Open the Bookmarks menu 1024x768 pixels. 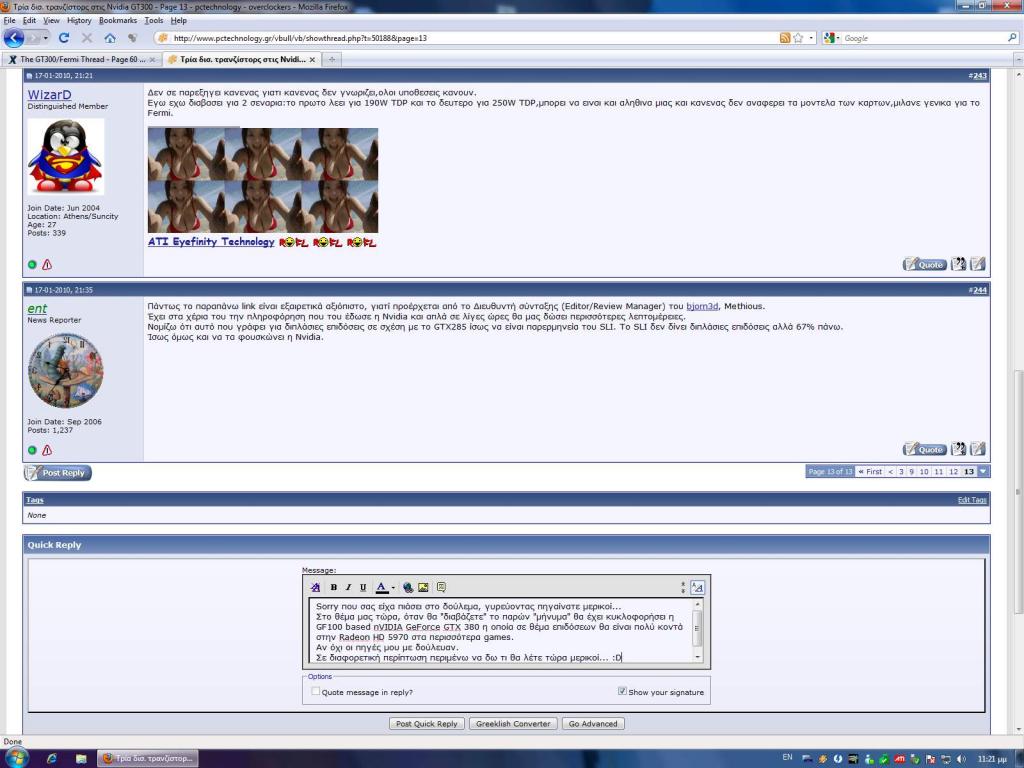click(x=118, y=20)
